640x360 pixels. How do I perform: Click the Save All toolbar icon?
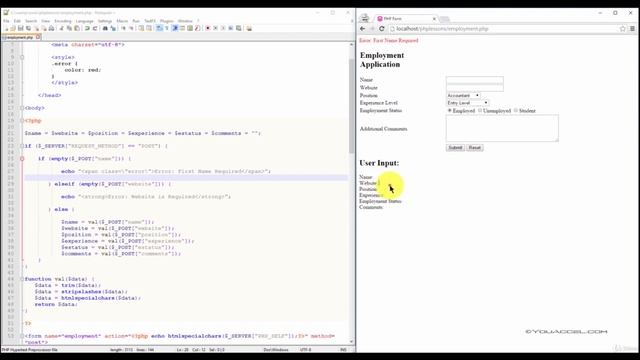[28, 28]
